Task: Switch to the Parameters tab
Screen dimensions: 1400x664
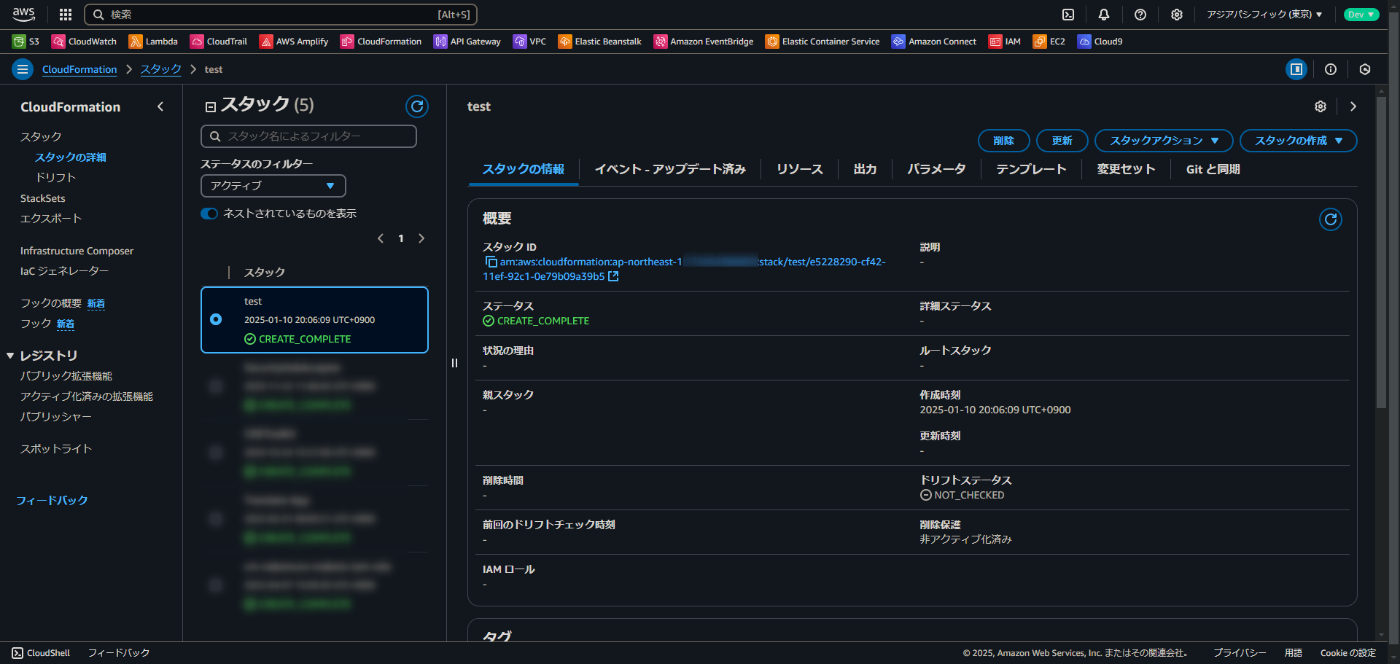Action: [936, 169]
